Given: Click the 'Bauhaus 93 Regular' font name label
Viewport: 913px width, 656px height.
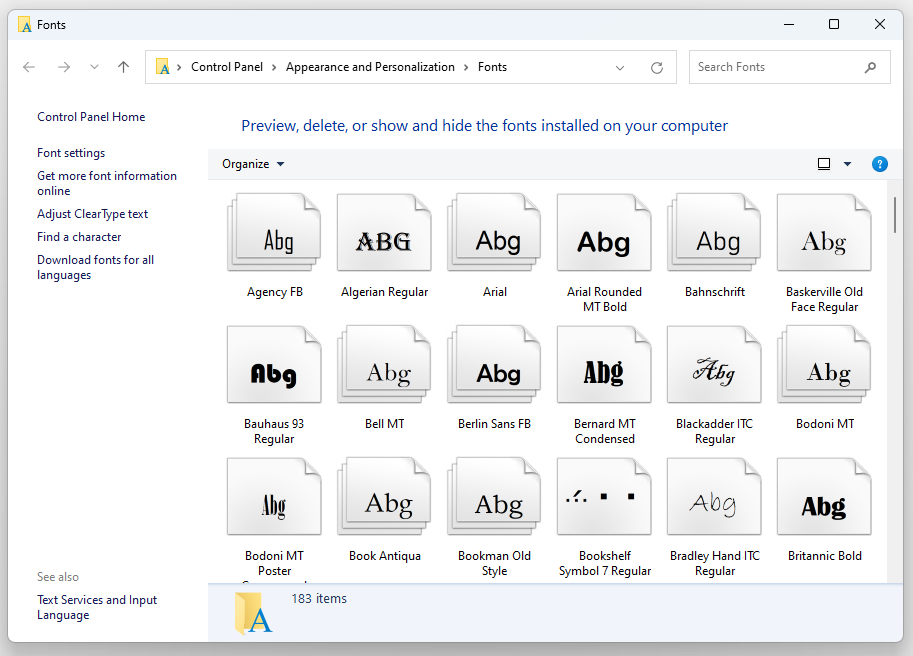Looking at the screenshot, I should click(x=274, y=431).
